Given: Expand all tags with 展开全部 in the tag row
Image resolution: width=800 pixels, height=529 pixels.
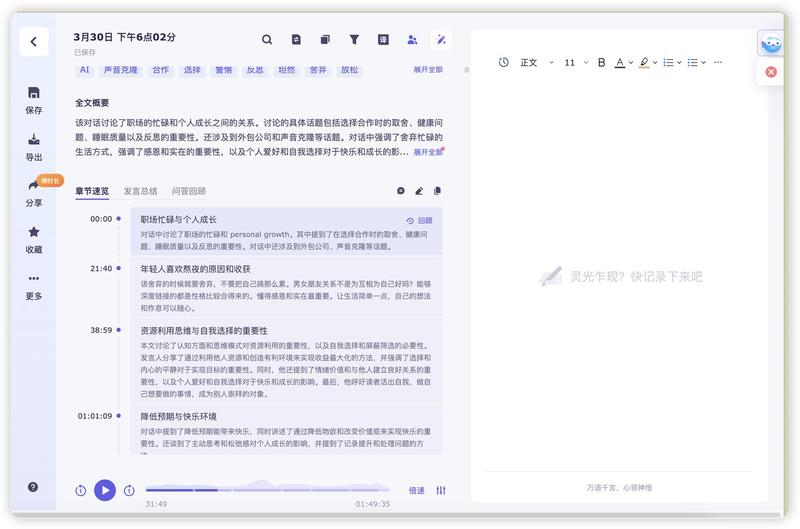Looking at the screenshot, I should pos(428,69).
